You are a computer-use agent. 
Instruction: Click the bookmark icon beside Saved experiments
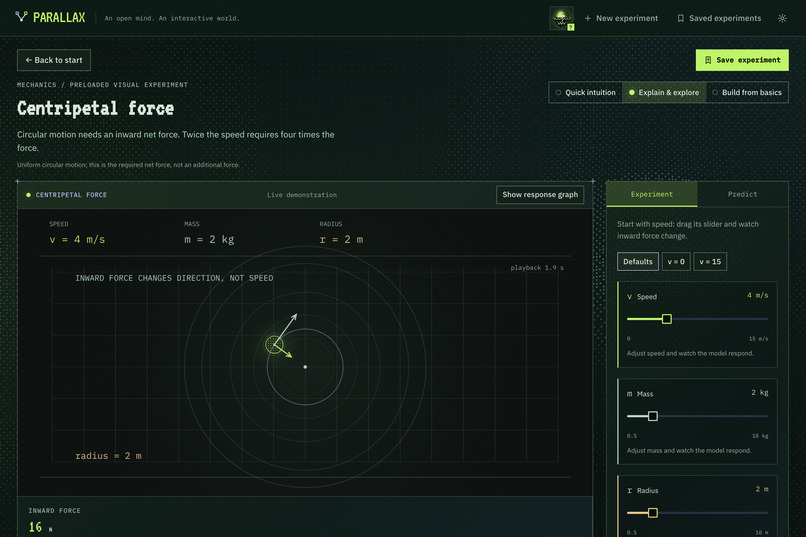pos(681,18)
